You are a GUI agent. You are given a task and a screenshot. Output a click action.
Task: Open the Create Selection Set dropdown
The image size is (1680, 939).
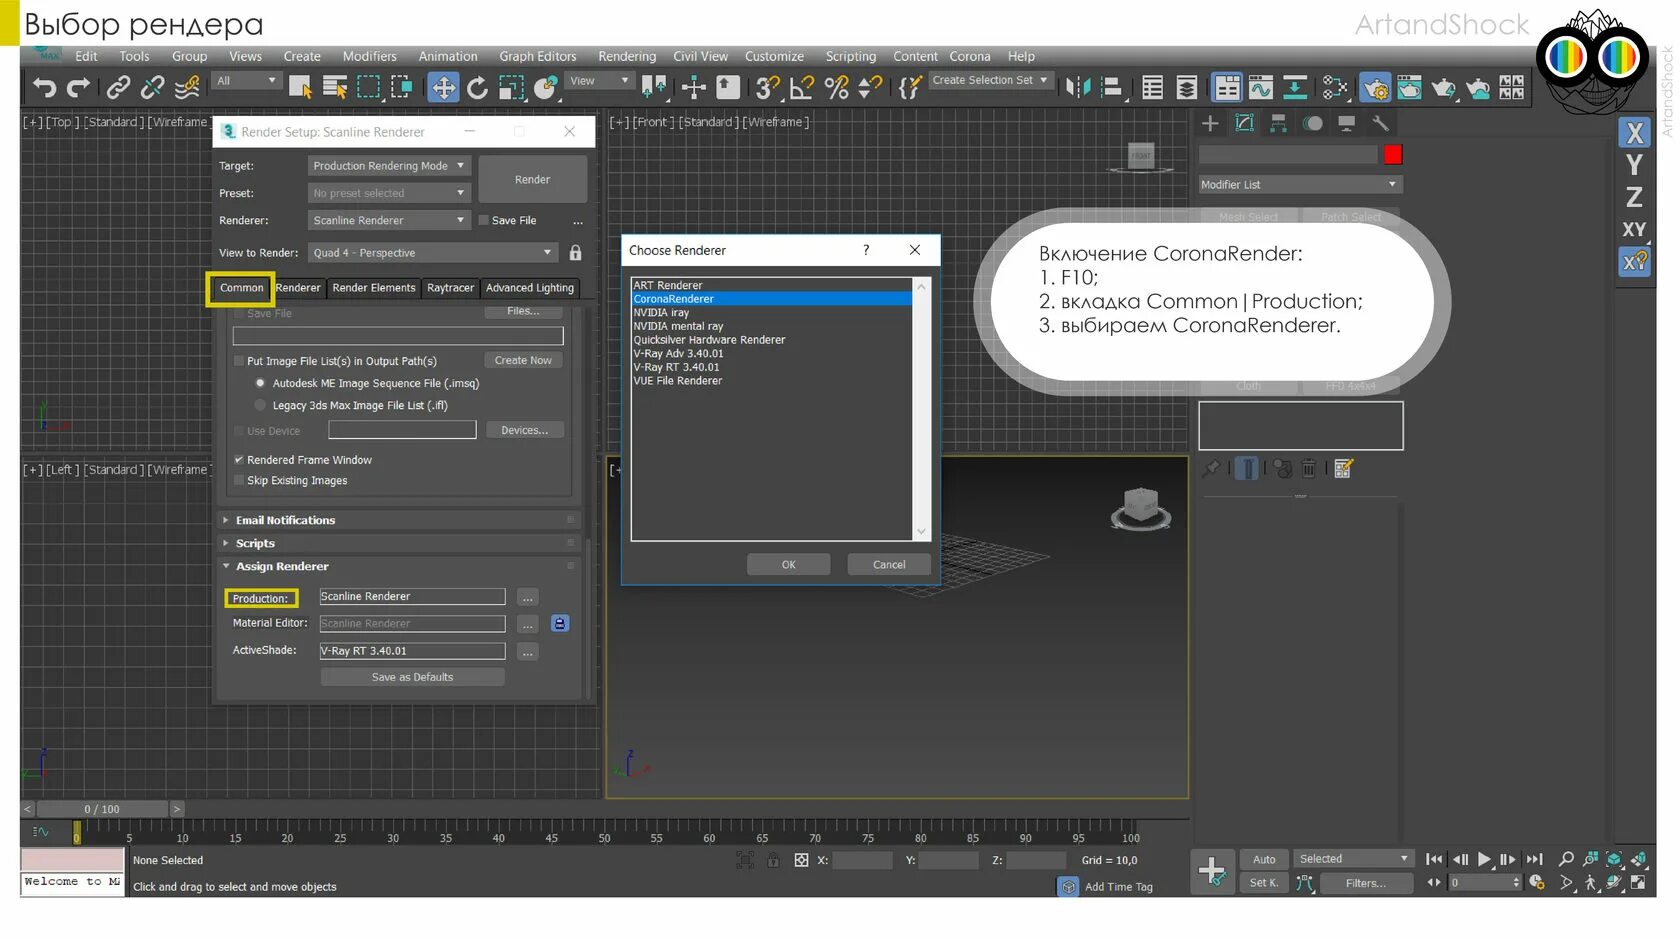coord(990,80)
